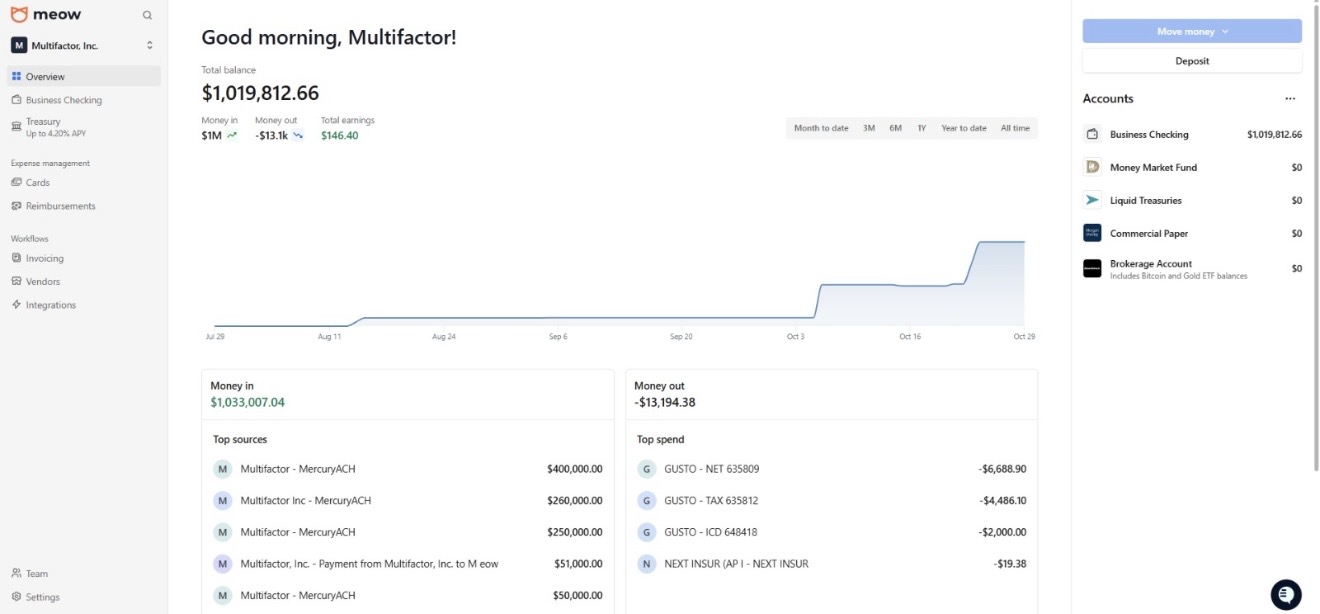Screen dimensions: 1320x614
Task: Click the Brokerage Account icon
Action: click(1092, 268)
